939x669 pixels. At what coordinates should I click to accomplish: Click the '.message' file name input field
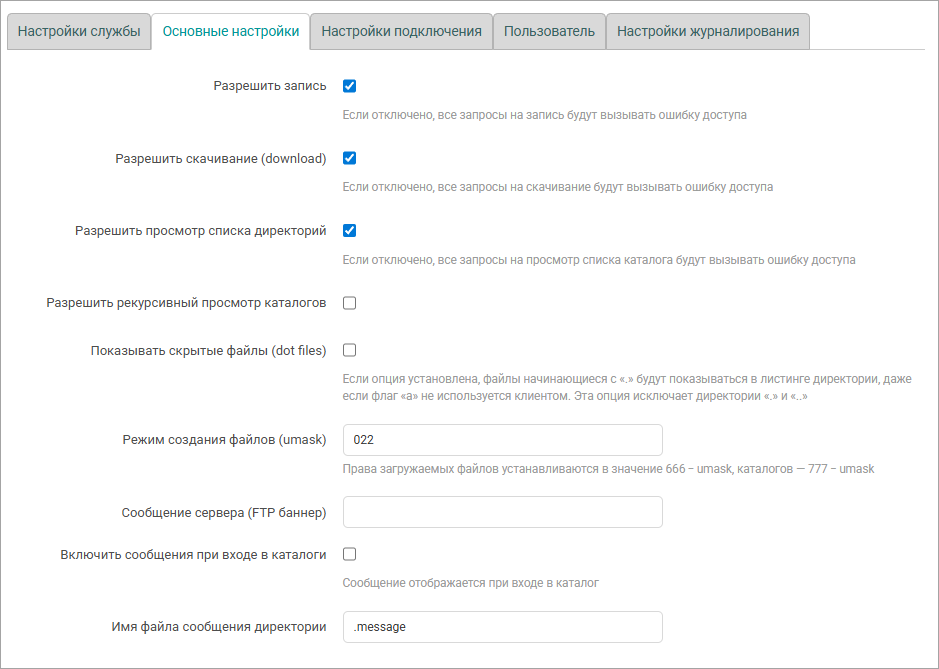click(502, 627)
